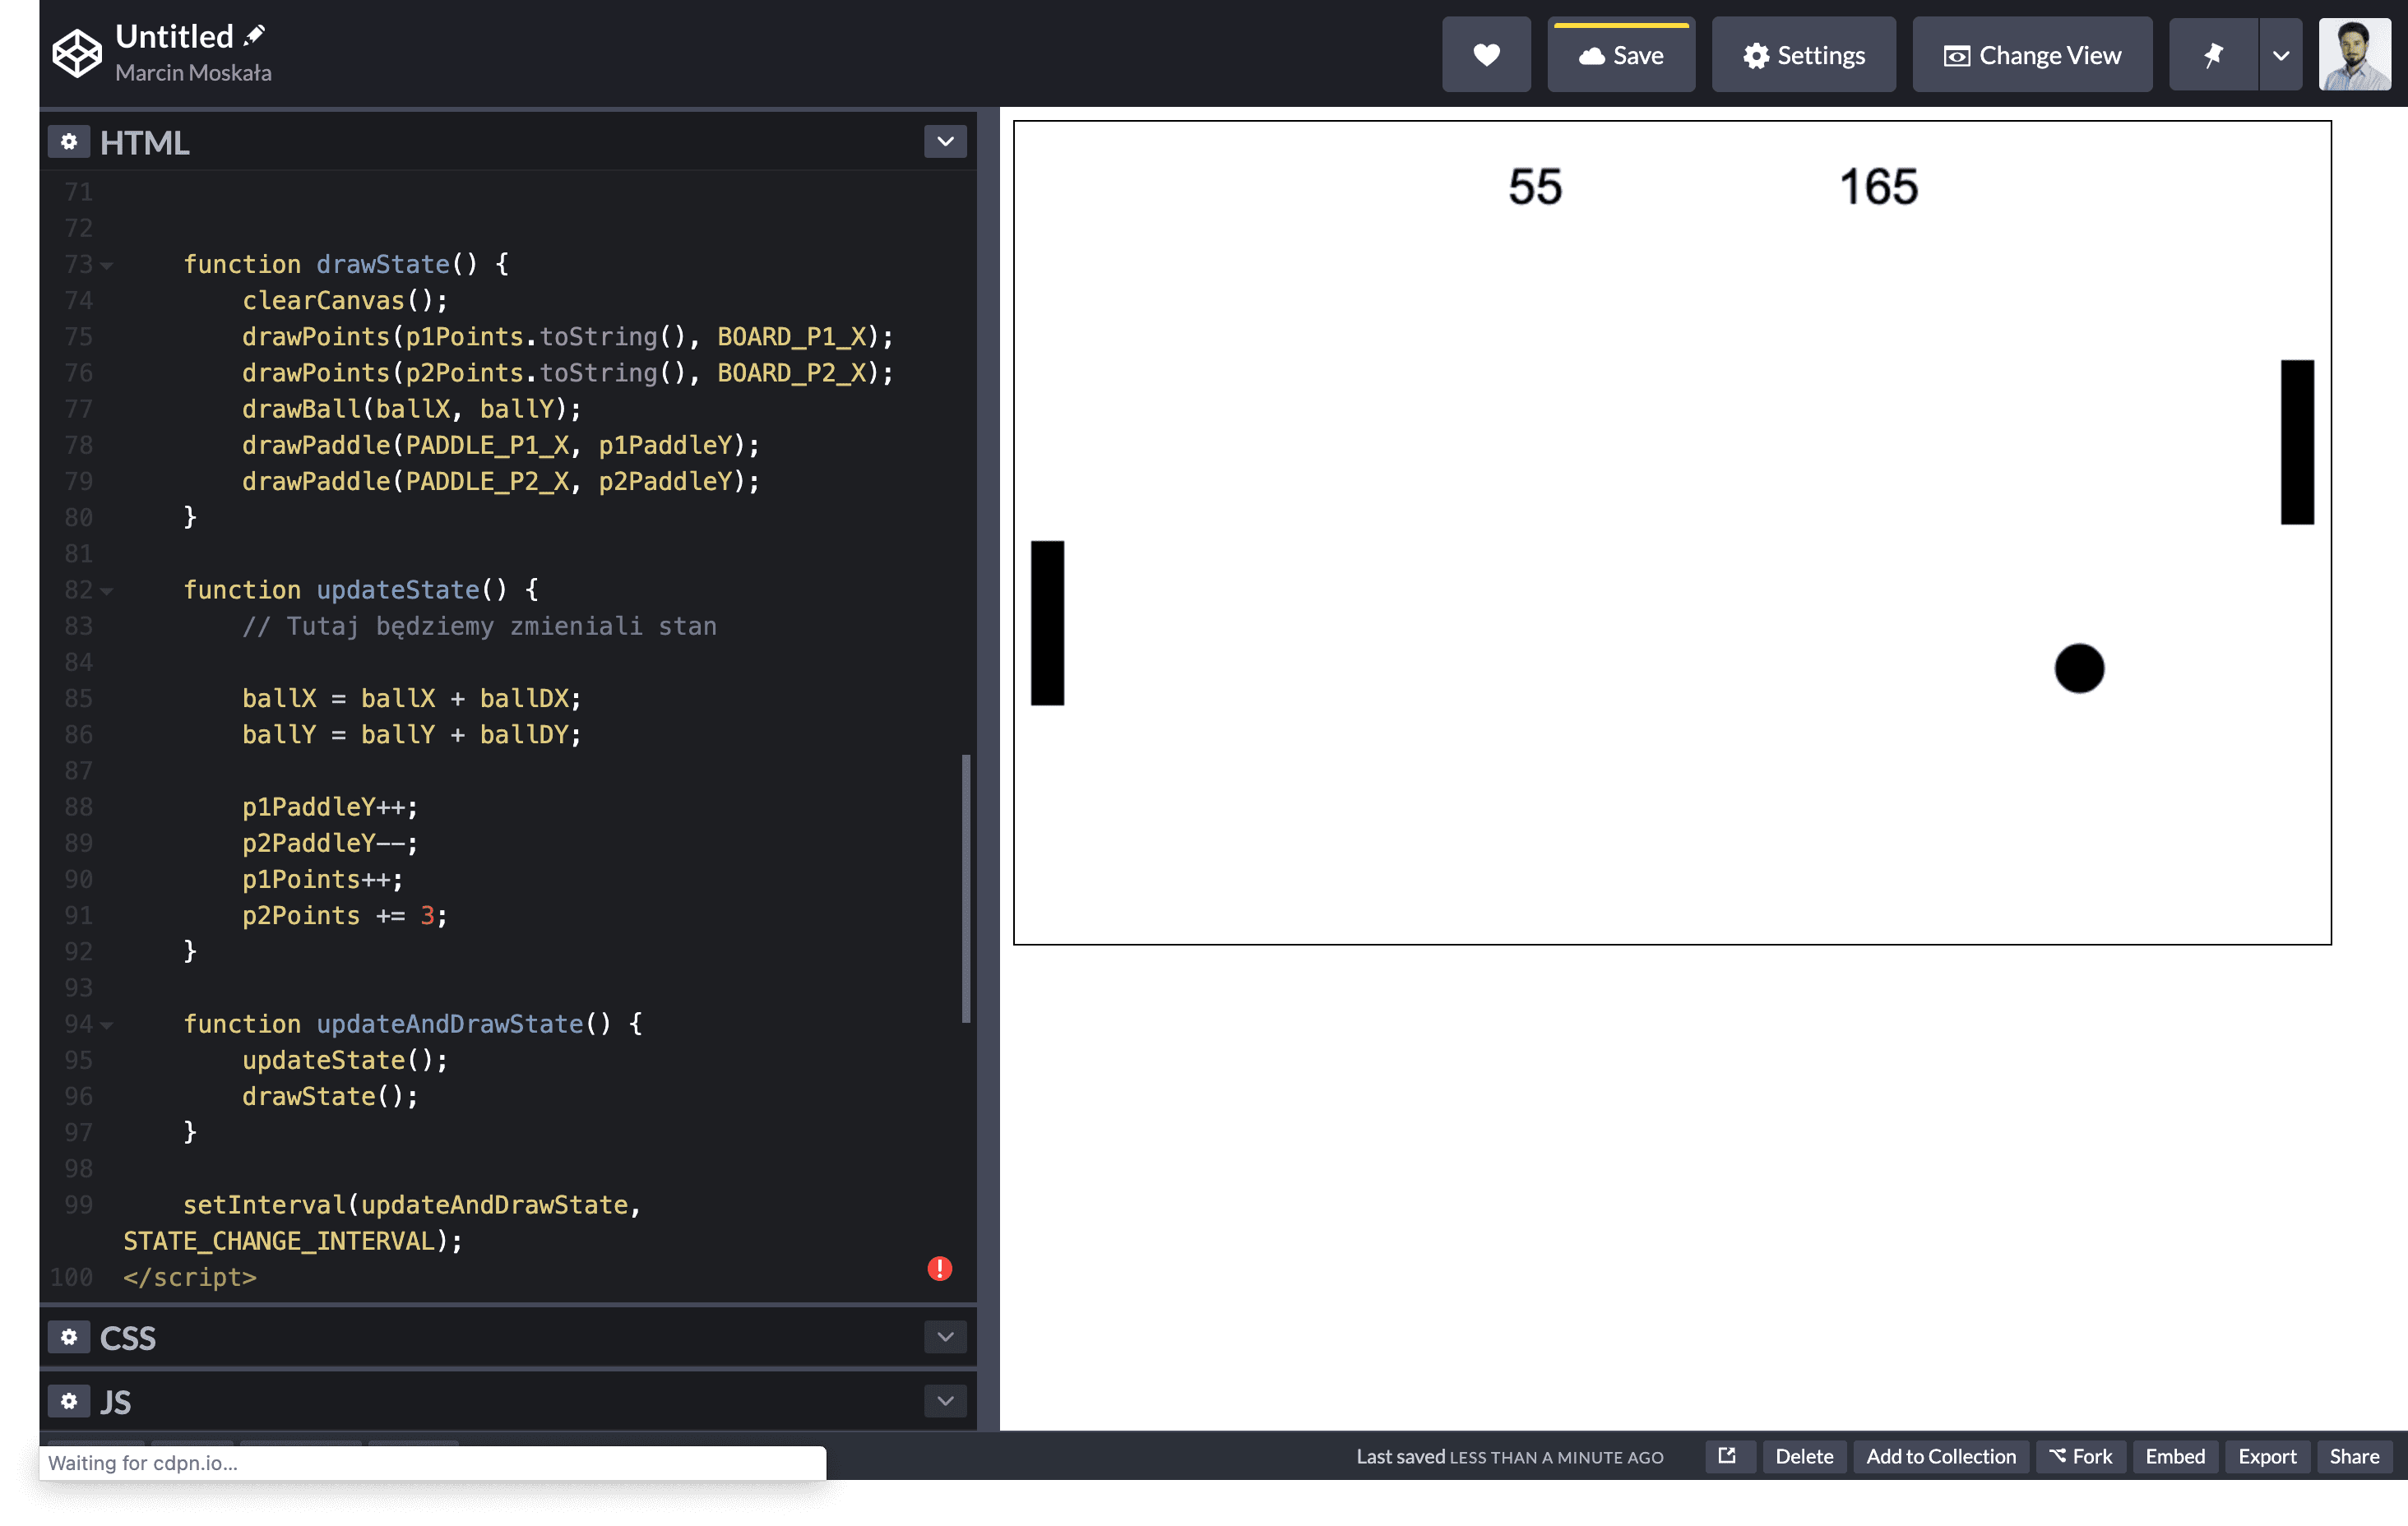Click the heart icon button
The image size is (2408, 1526).
(1485, 55)
